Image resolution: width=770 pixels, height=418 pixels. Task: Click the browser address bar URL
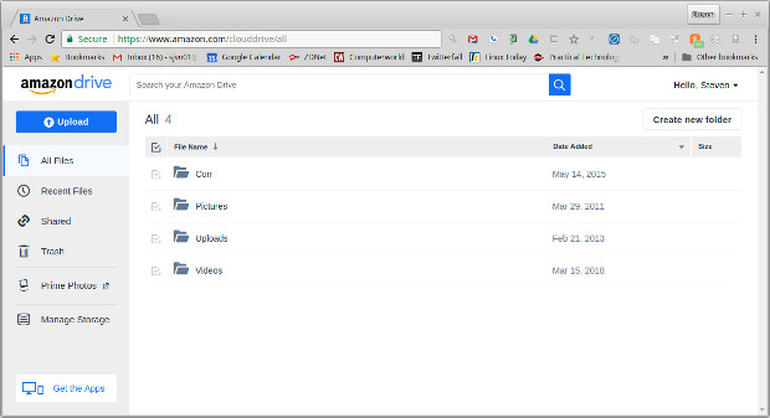pos(202,39)
